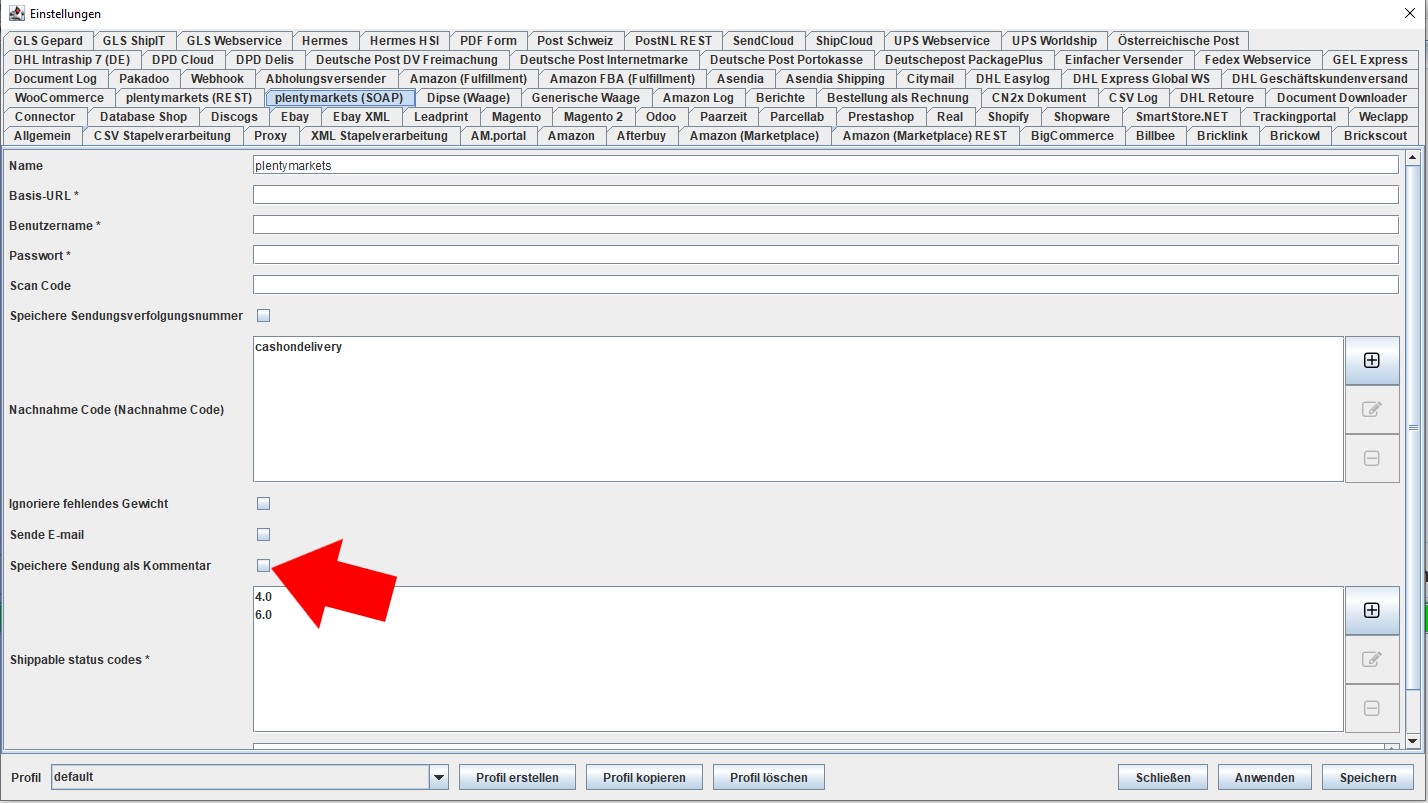Open the DHL Geschäftskundenversand tab
The image size is (1428, 803).
(x=1319, y=79)
